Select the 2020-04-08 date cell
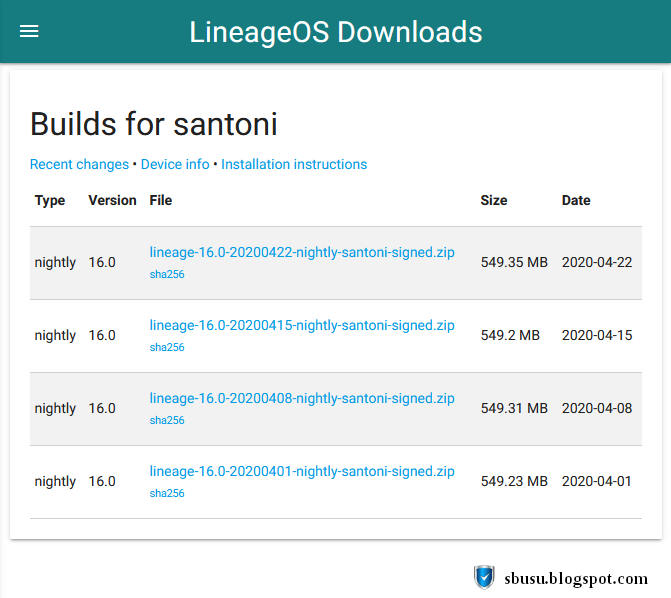Screen dimensions: 671x598 pos(597,408)
